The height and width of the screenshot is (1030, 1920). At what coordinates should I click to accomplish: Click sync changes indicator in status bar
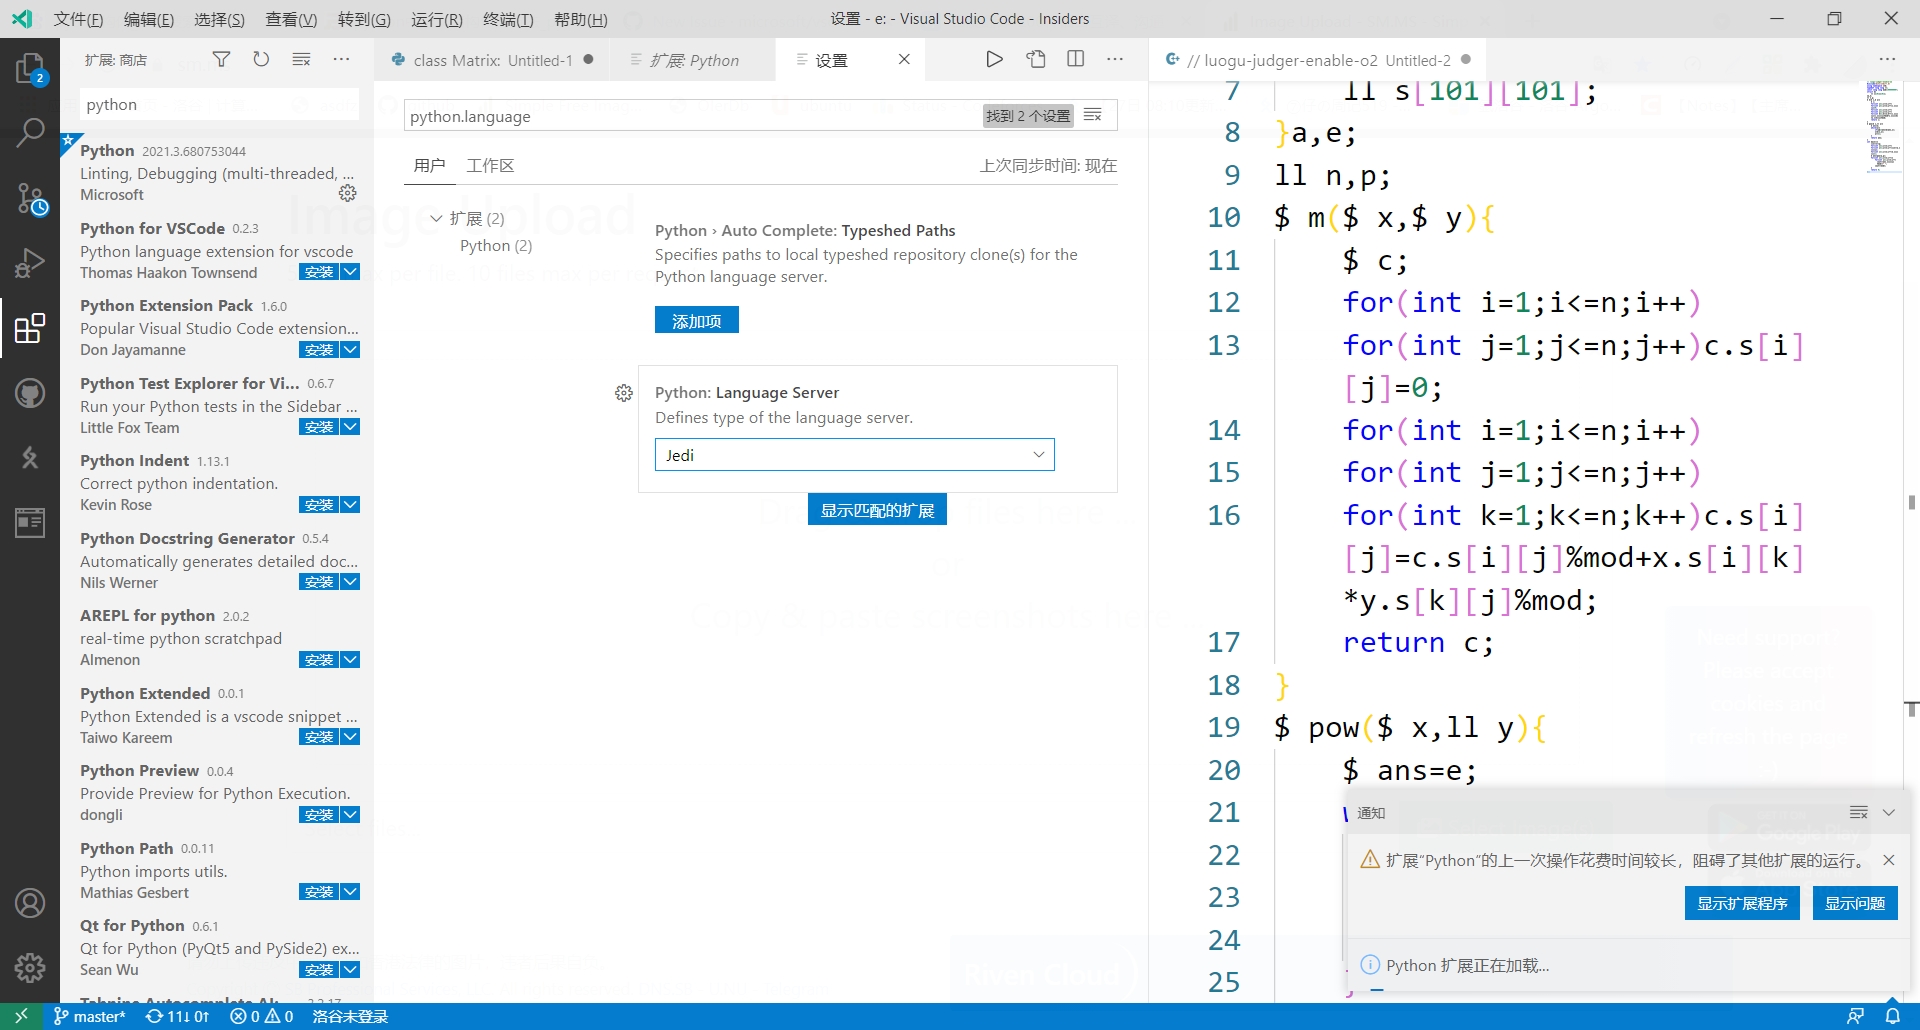[178, 1016]
